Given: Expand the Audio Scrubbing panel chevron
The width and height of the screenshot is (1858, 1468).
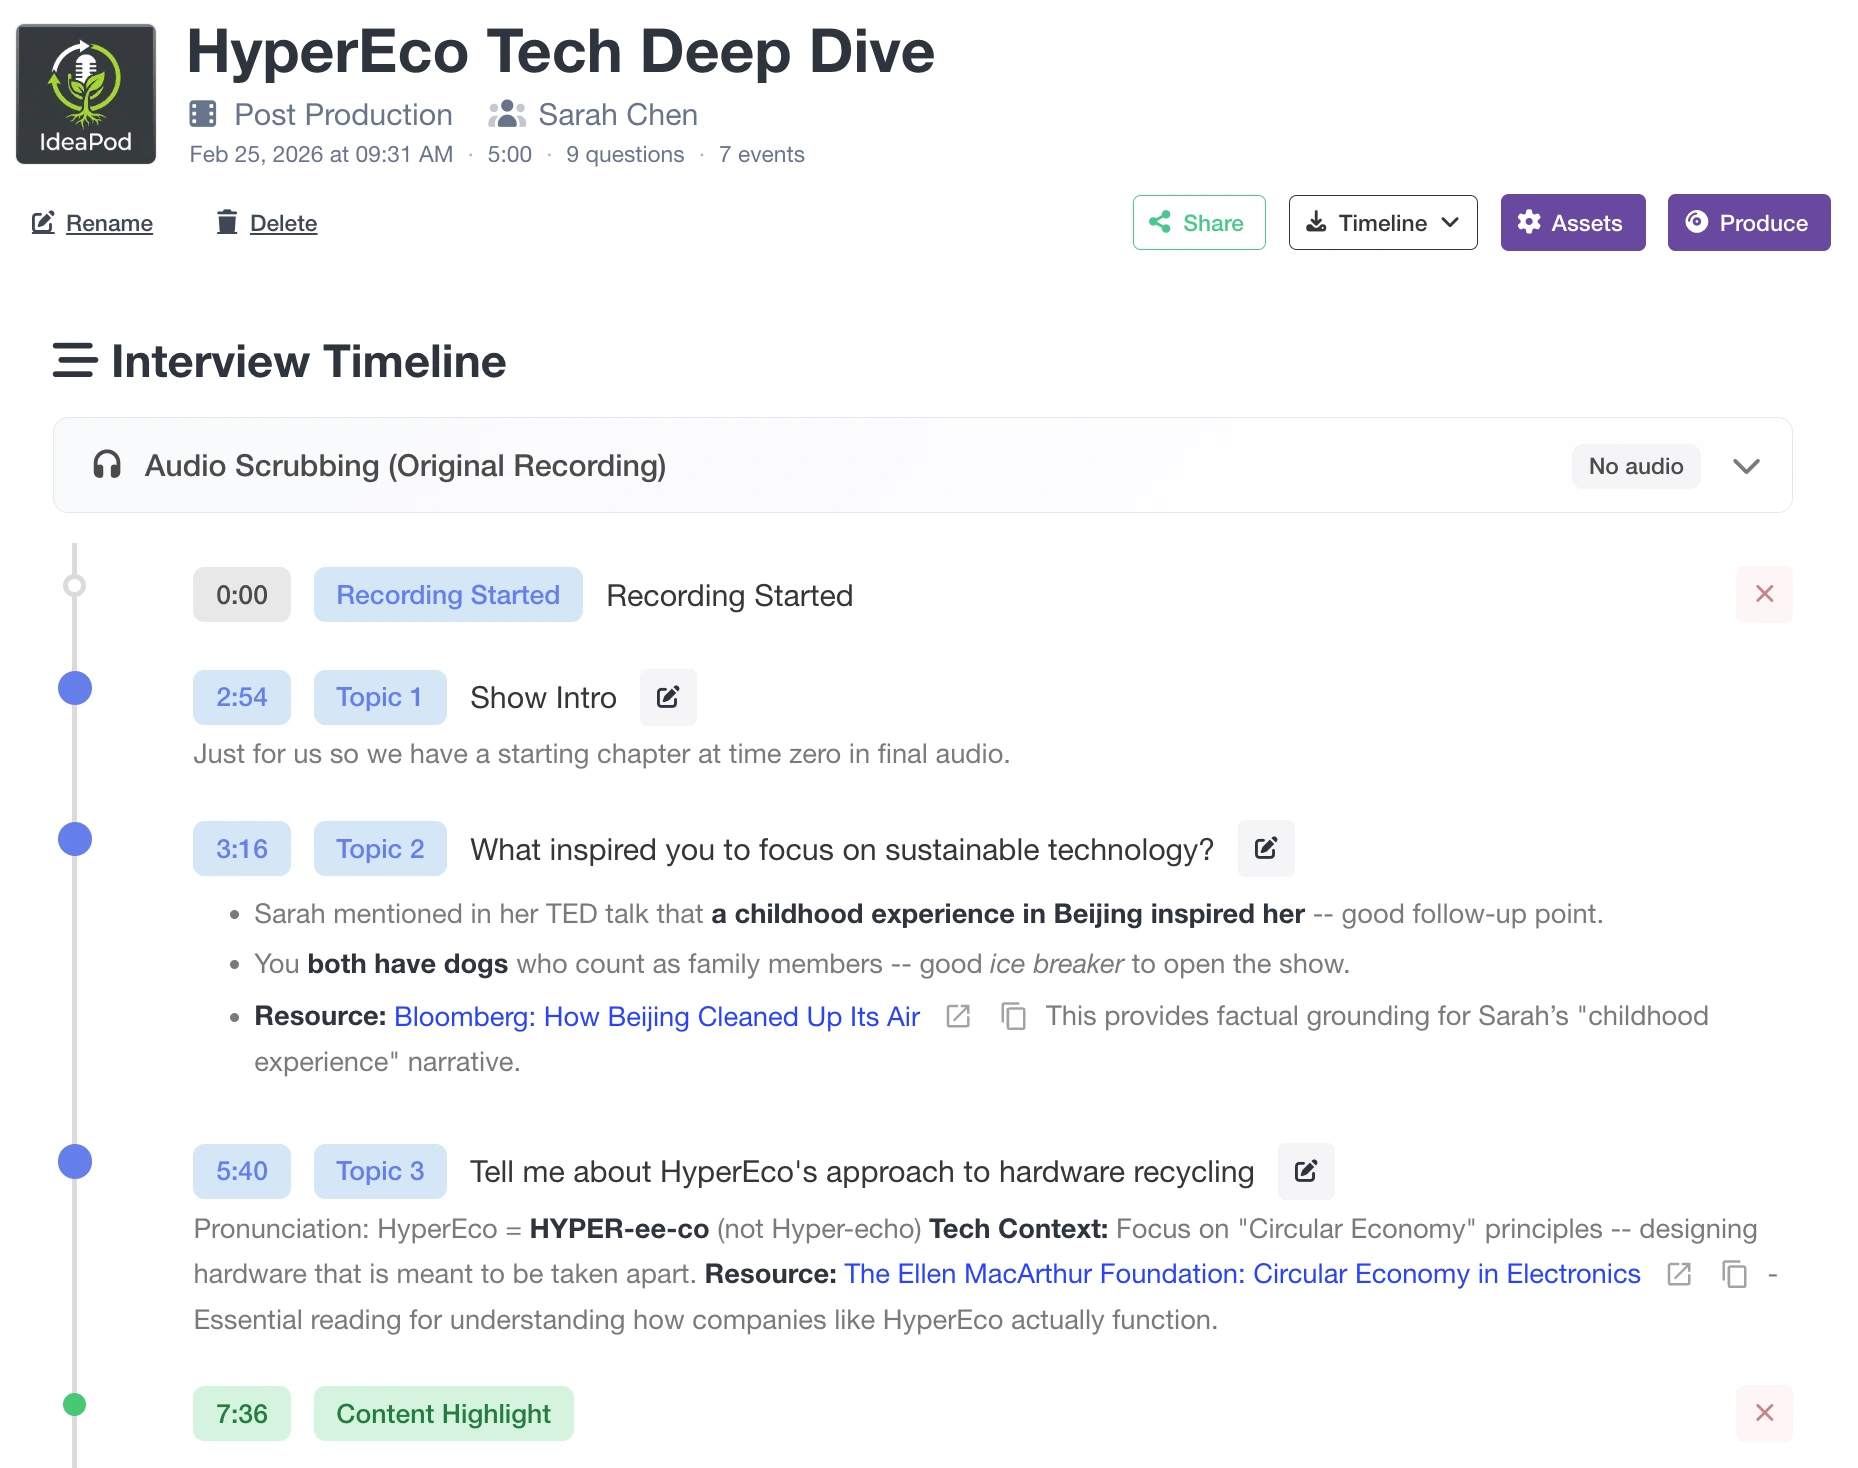Looking at the screenshot, I should pos(1746,467).
